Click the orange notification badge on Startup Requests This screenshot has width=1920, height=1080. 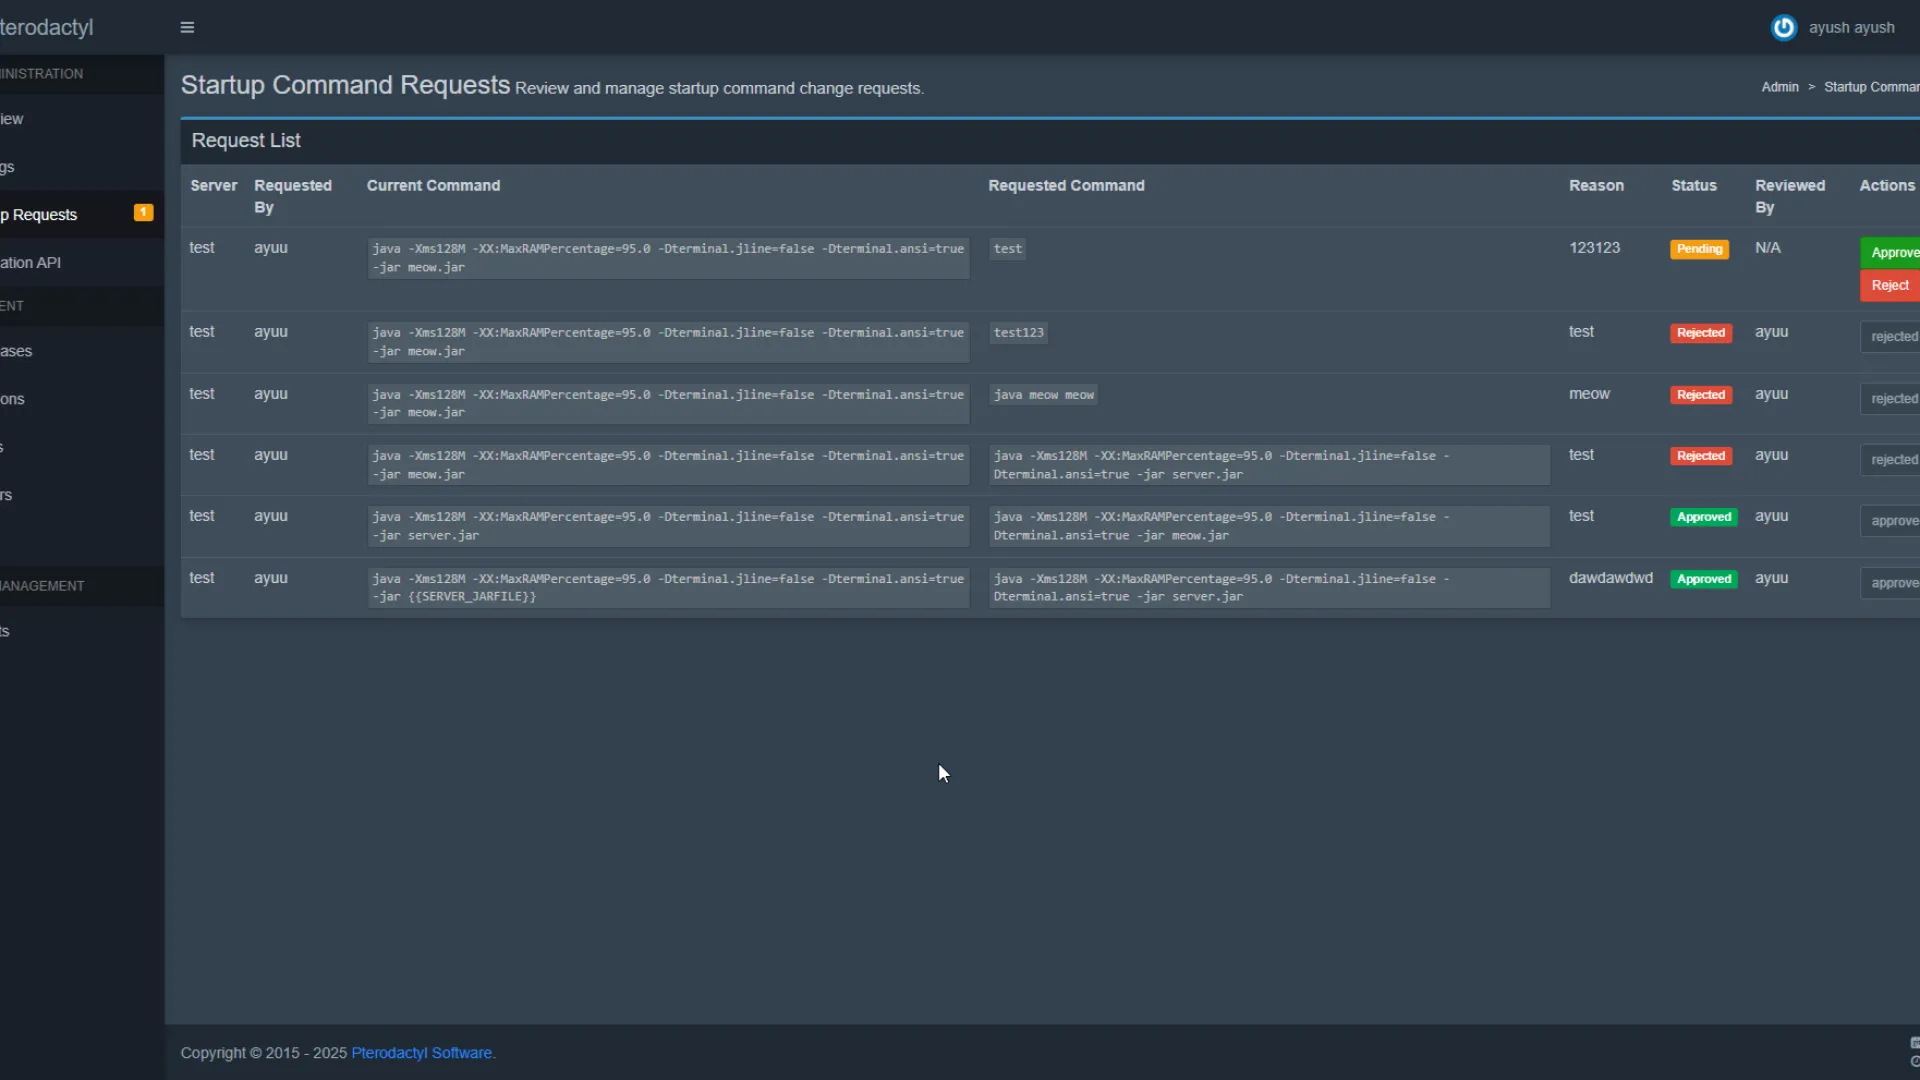143,212
